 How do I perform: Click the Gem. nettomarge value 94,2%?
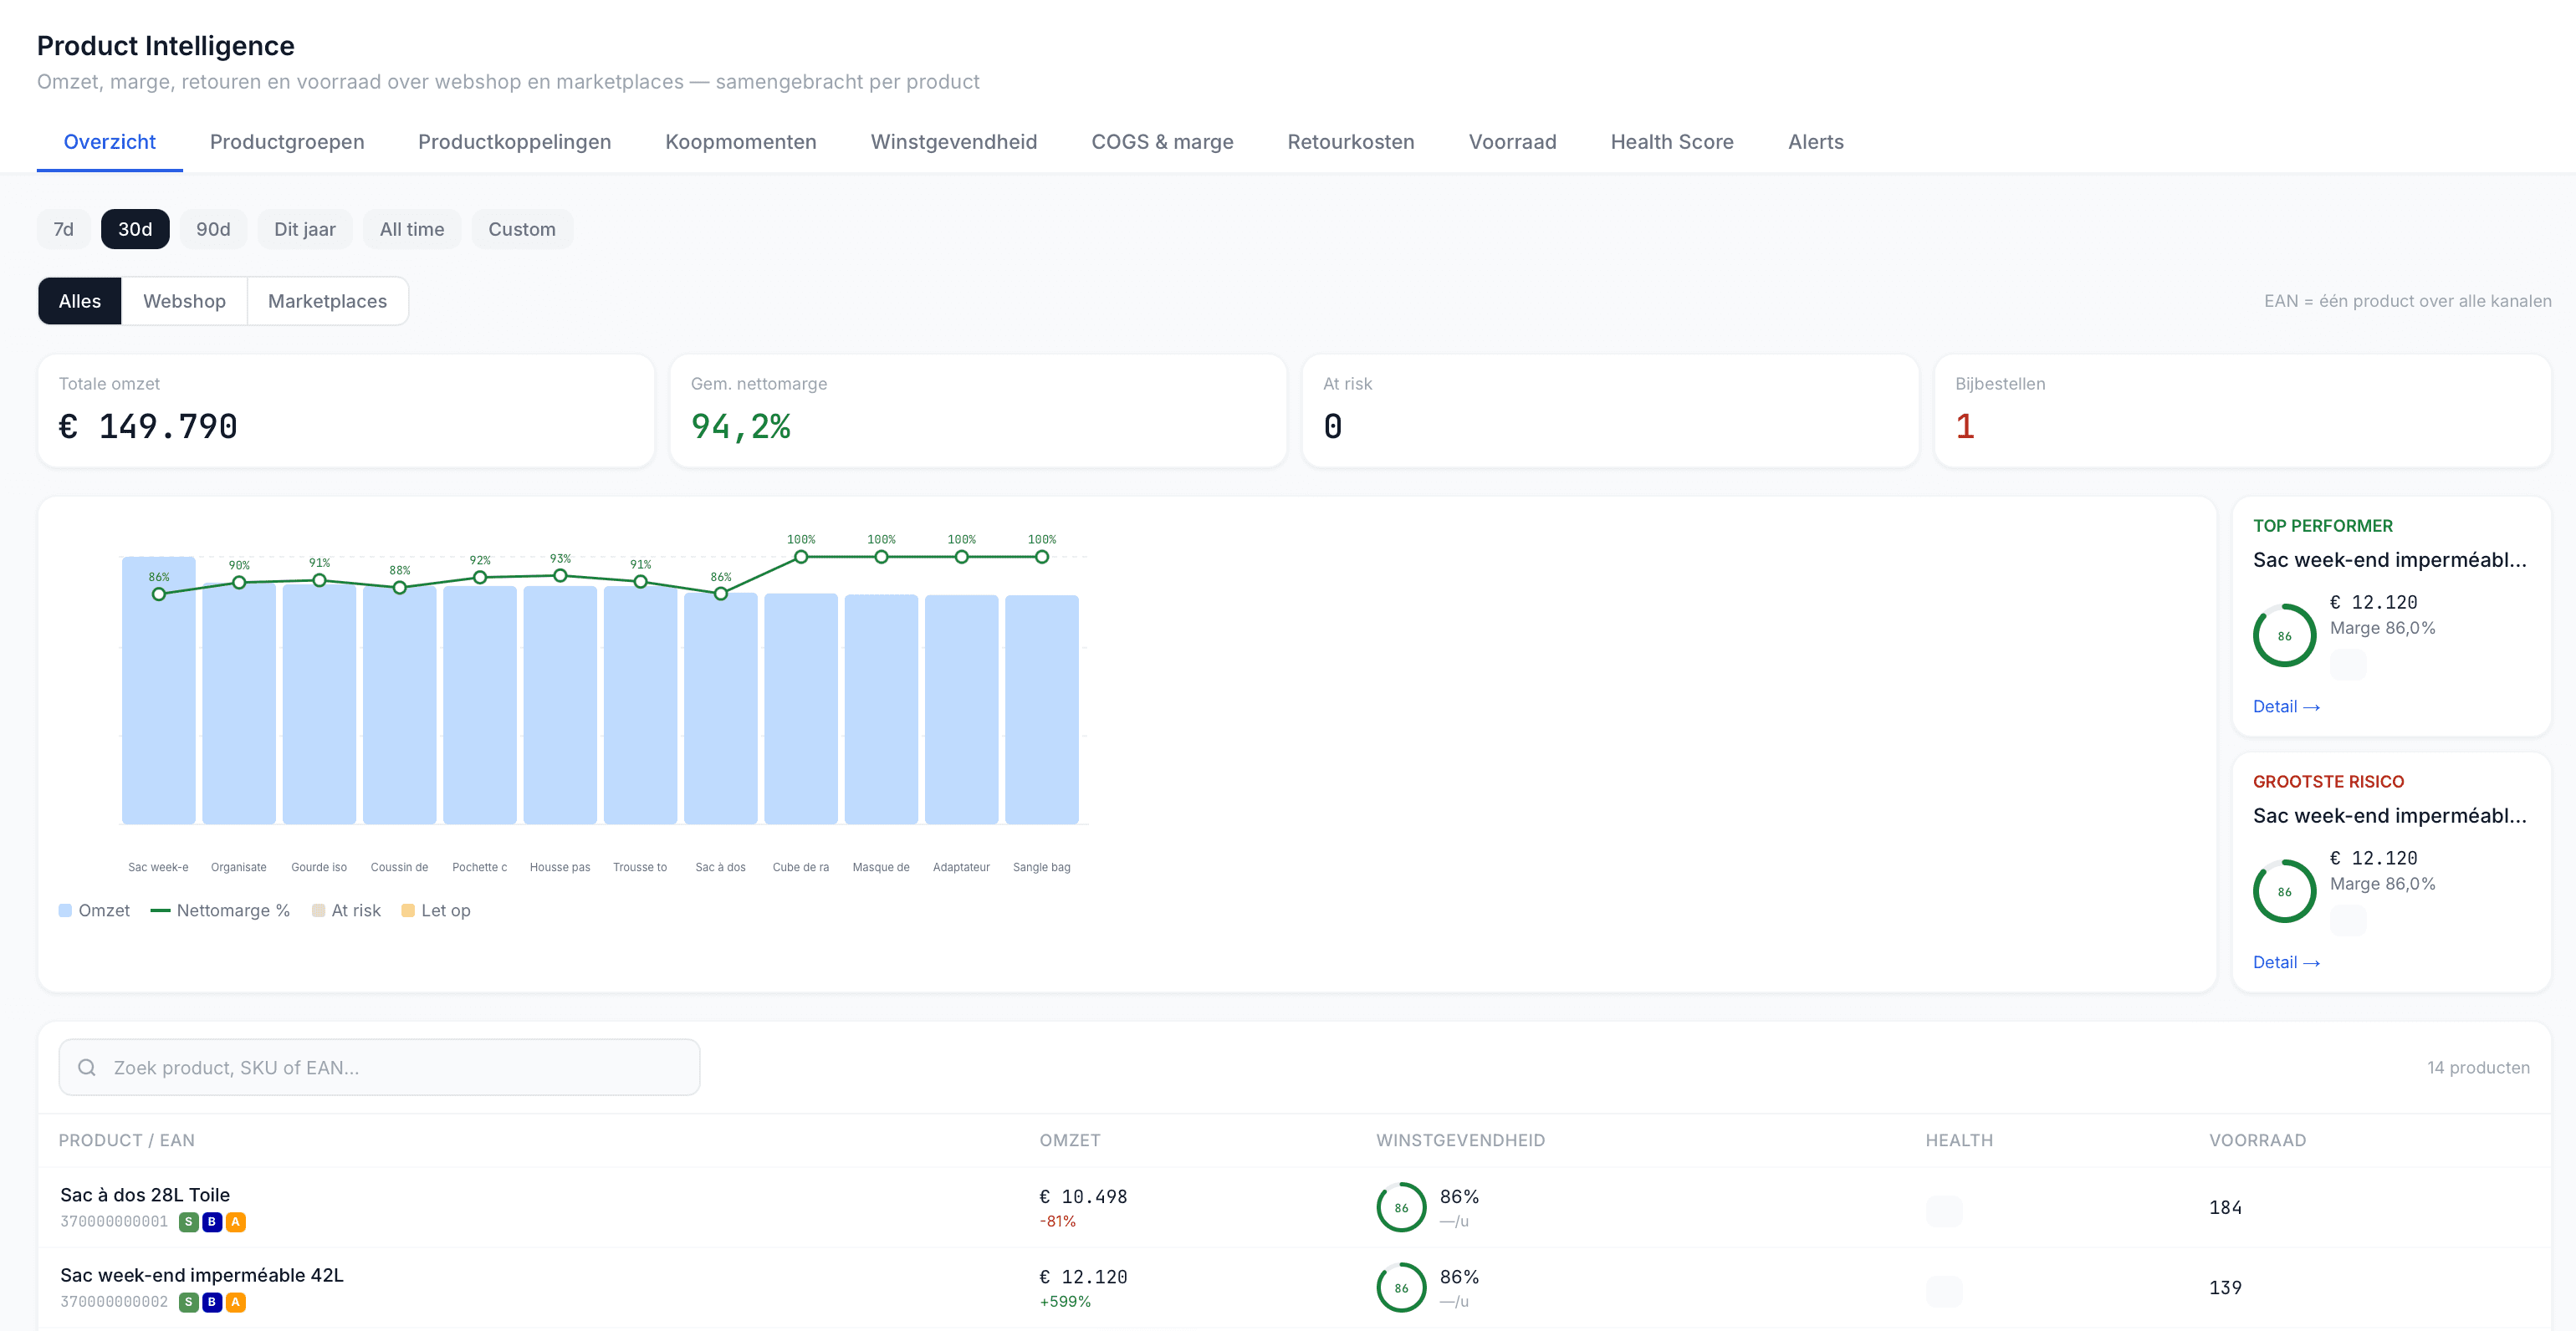tap(741, 427)
